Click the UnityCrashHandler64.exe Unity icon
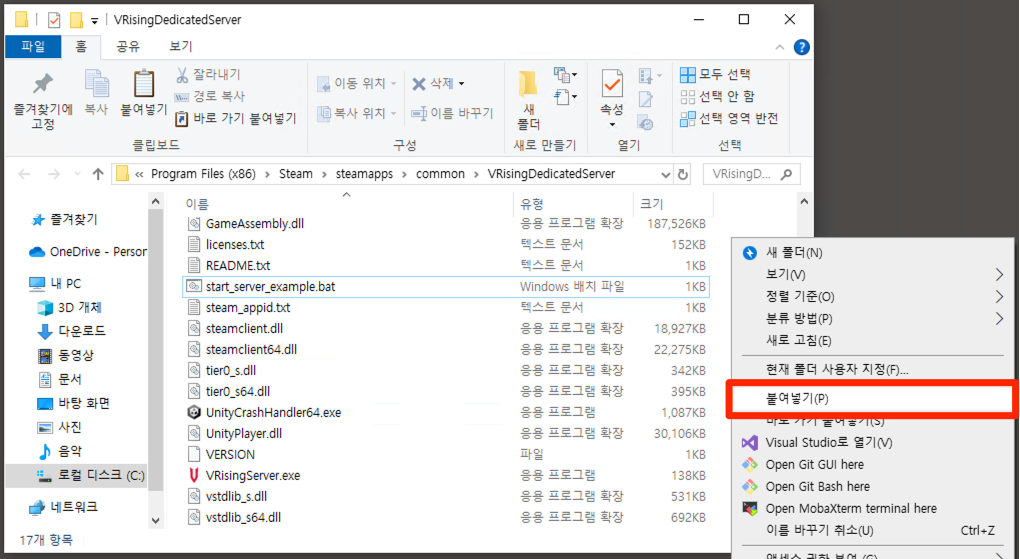 pyautogui.click(x=193, y=413)
